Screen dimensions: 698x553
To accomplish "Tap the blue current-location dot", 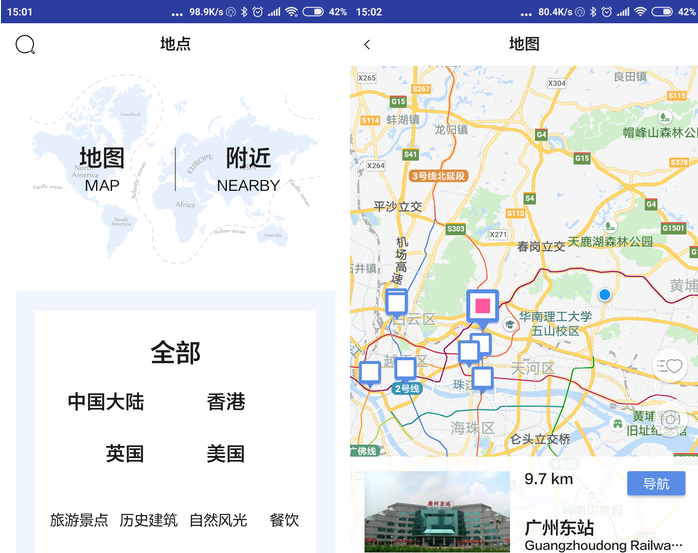I will click(x=605, y=294).
